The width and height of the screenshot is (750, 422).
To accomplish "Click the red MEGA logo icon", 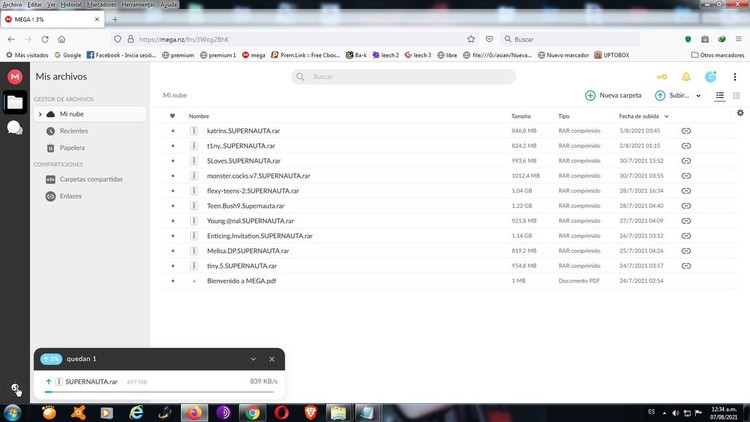I will point(15,76).
